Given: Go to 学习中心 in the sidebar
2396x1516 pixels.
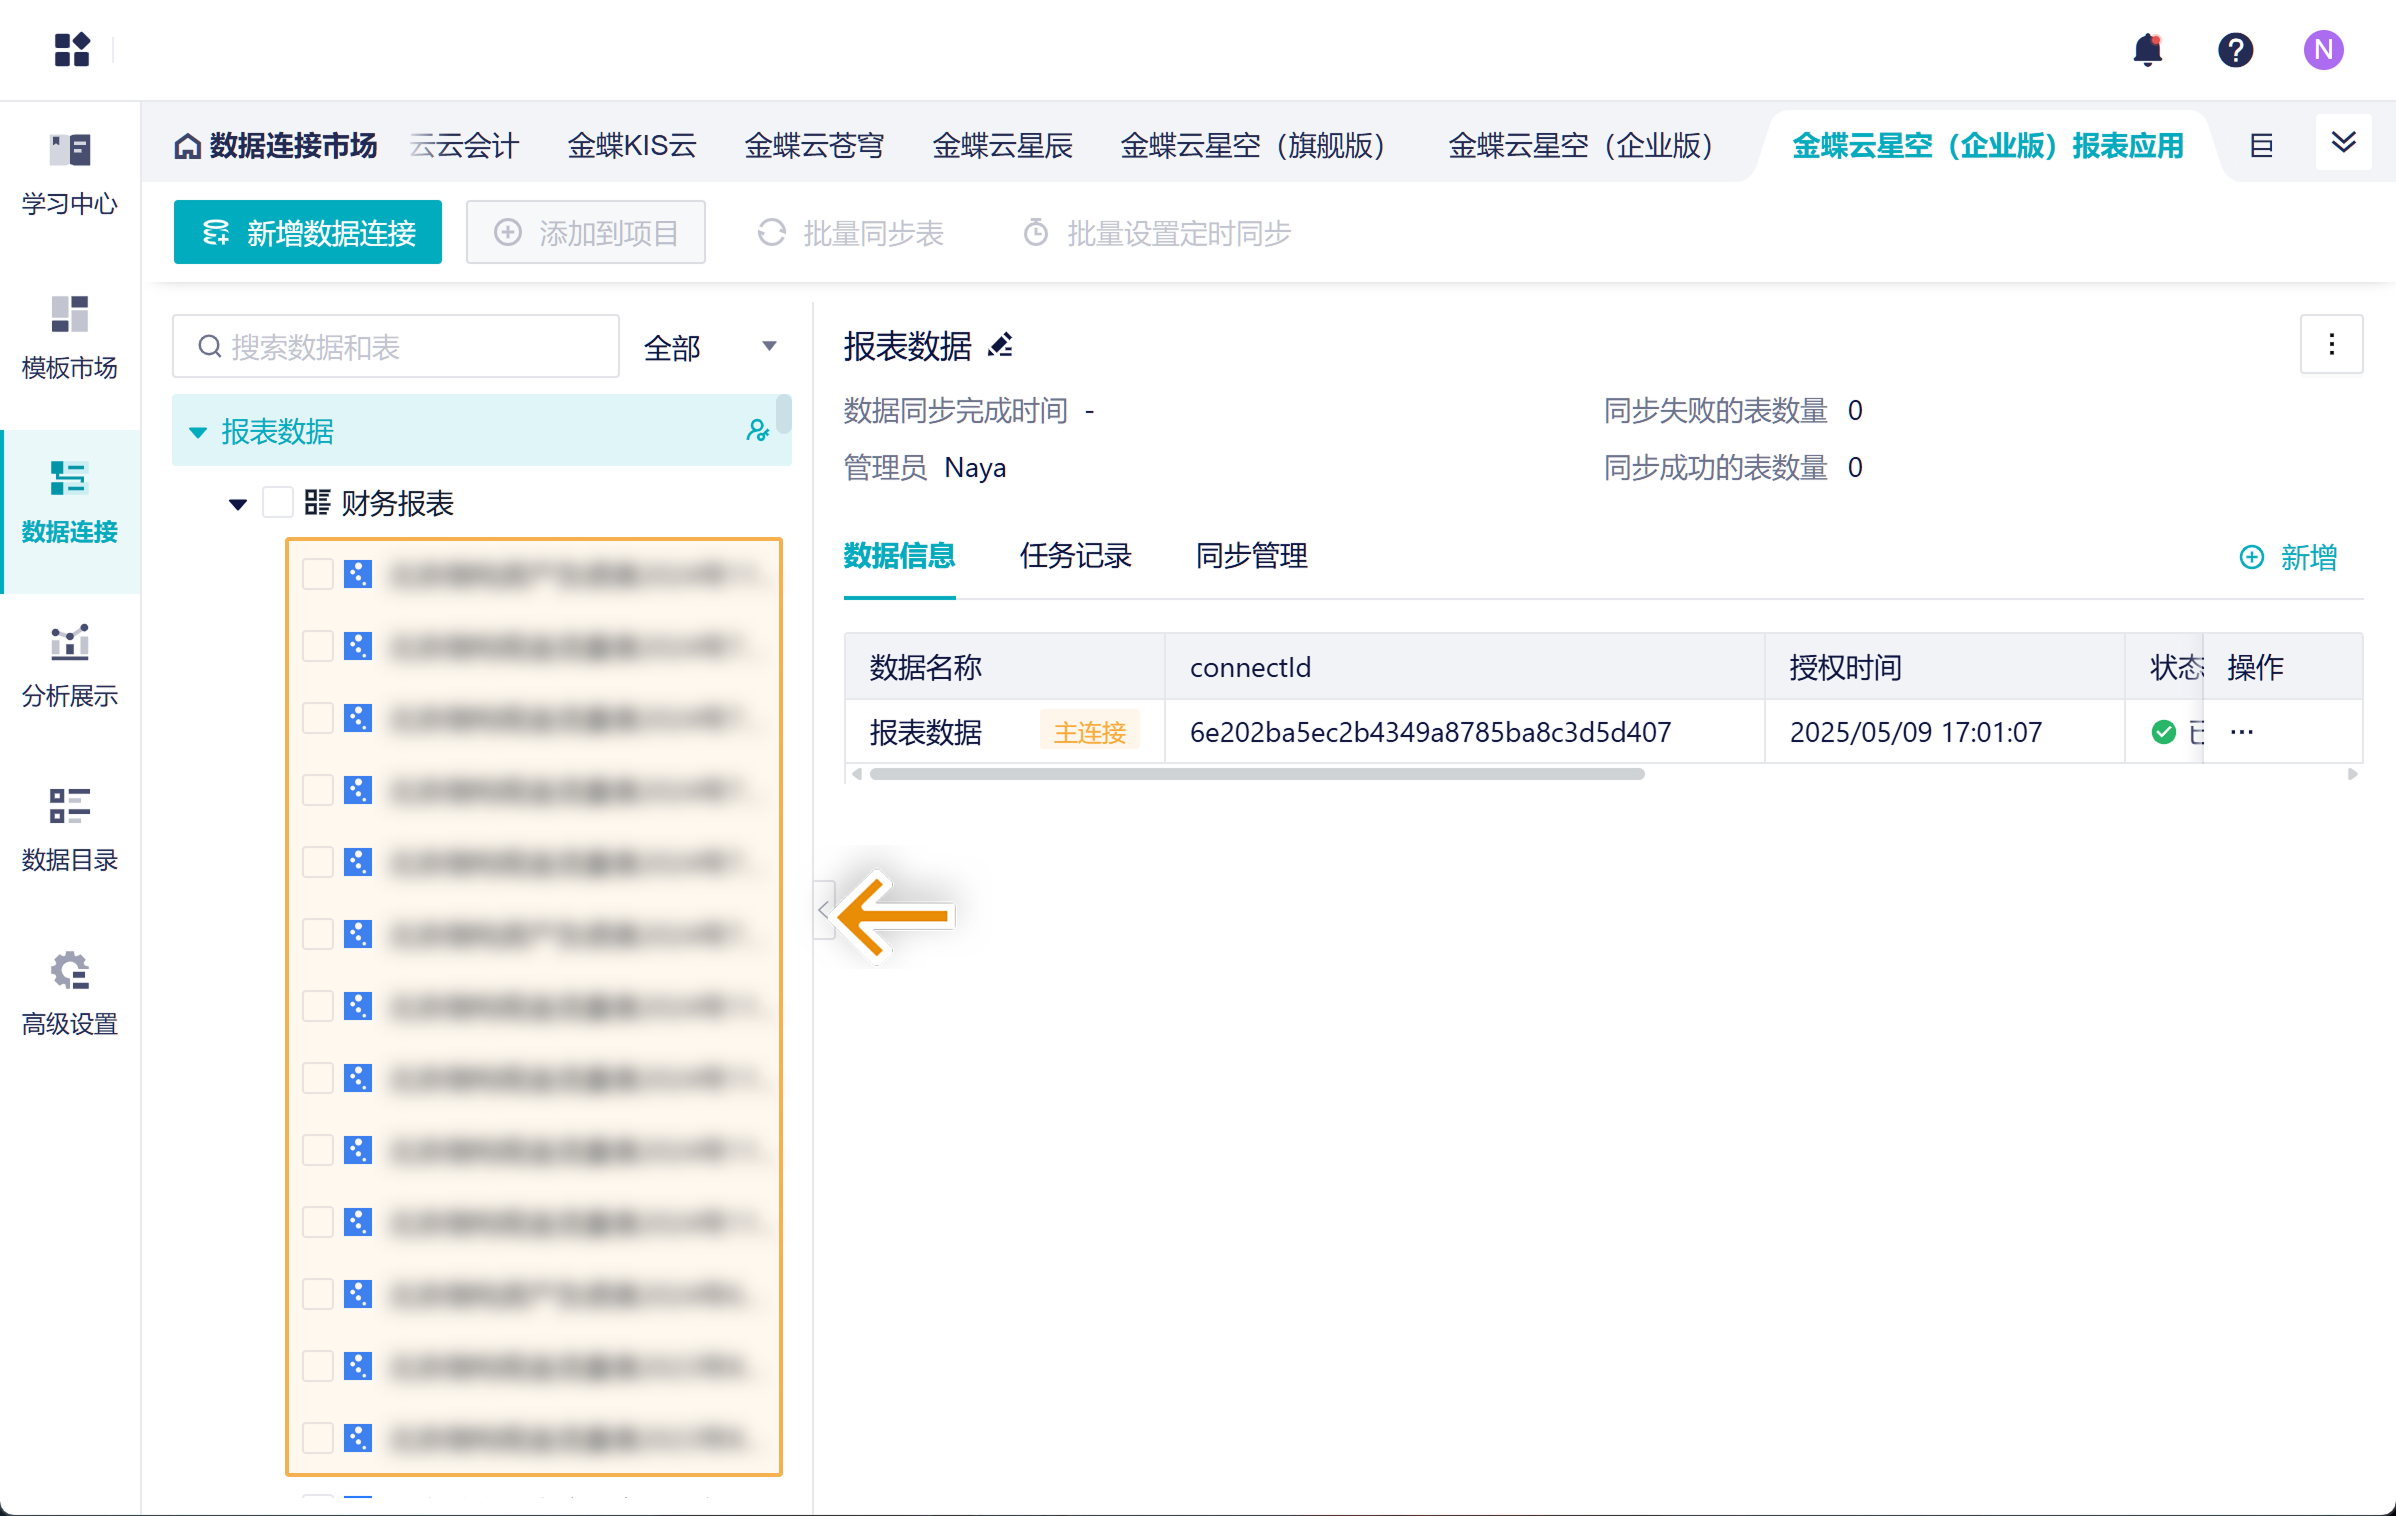Looking at the screenshot, I should click(x=70, y=175).
